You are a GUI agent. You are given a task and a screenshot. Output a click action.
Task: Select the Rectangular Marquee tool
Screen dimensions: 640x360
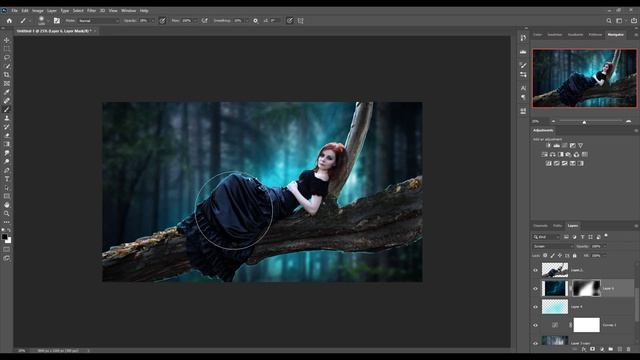[x=7, y=49]
